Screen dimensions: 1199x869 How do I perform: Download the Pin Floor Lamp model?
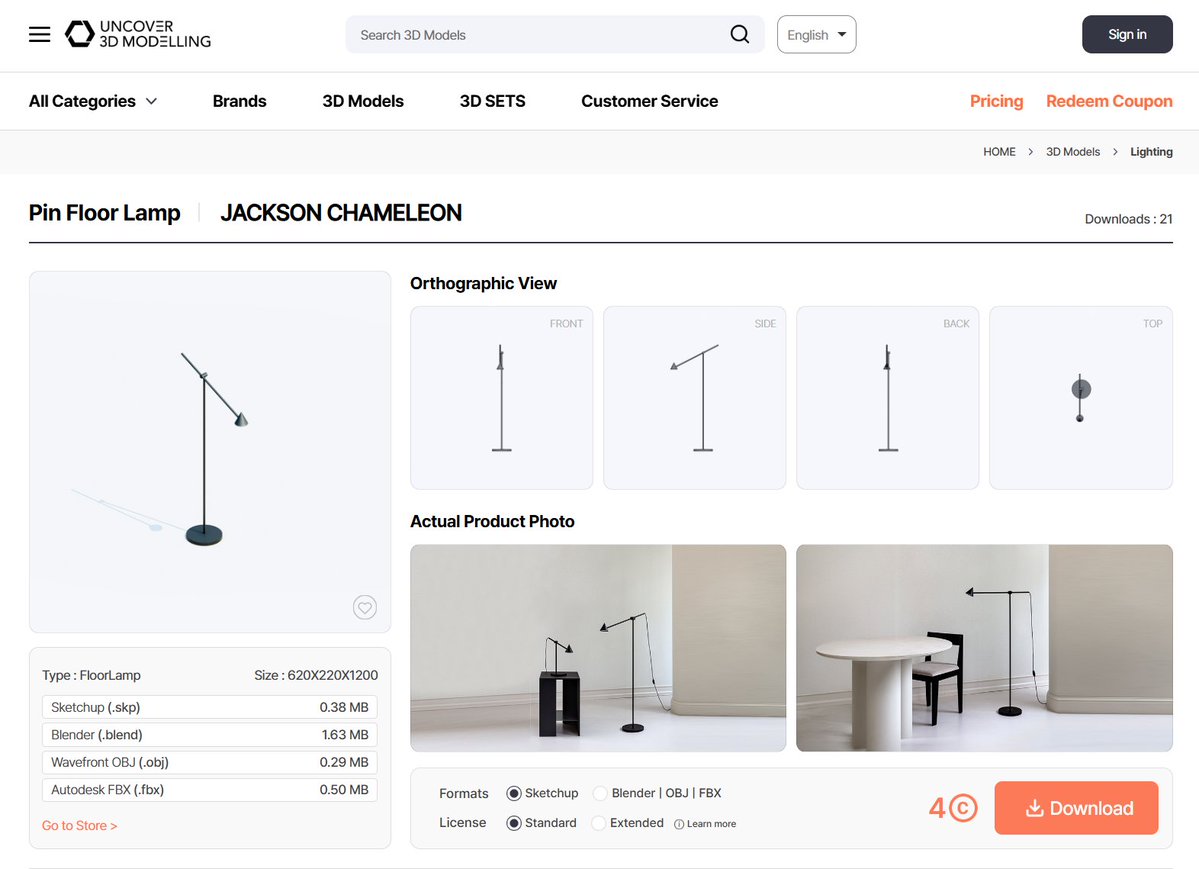[x=1077, y=808]
